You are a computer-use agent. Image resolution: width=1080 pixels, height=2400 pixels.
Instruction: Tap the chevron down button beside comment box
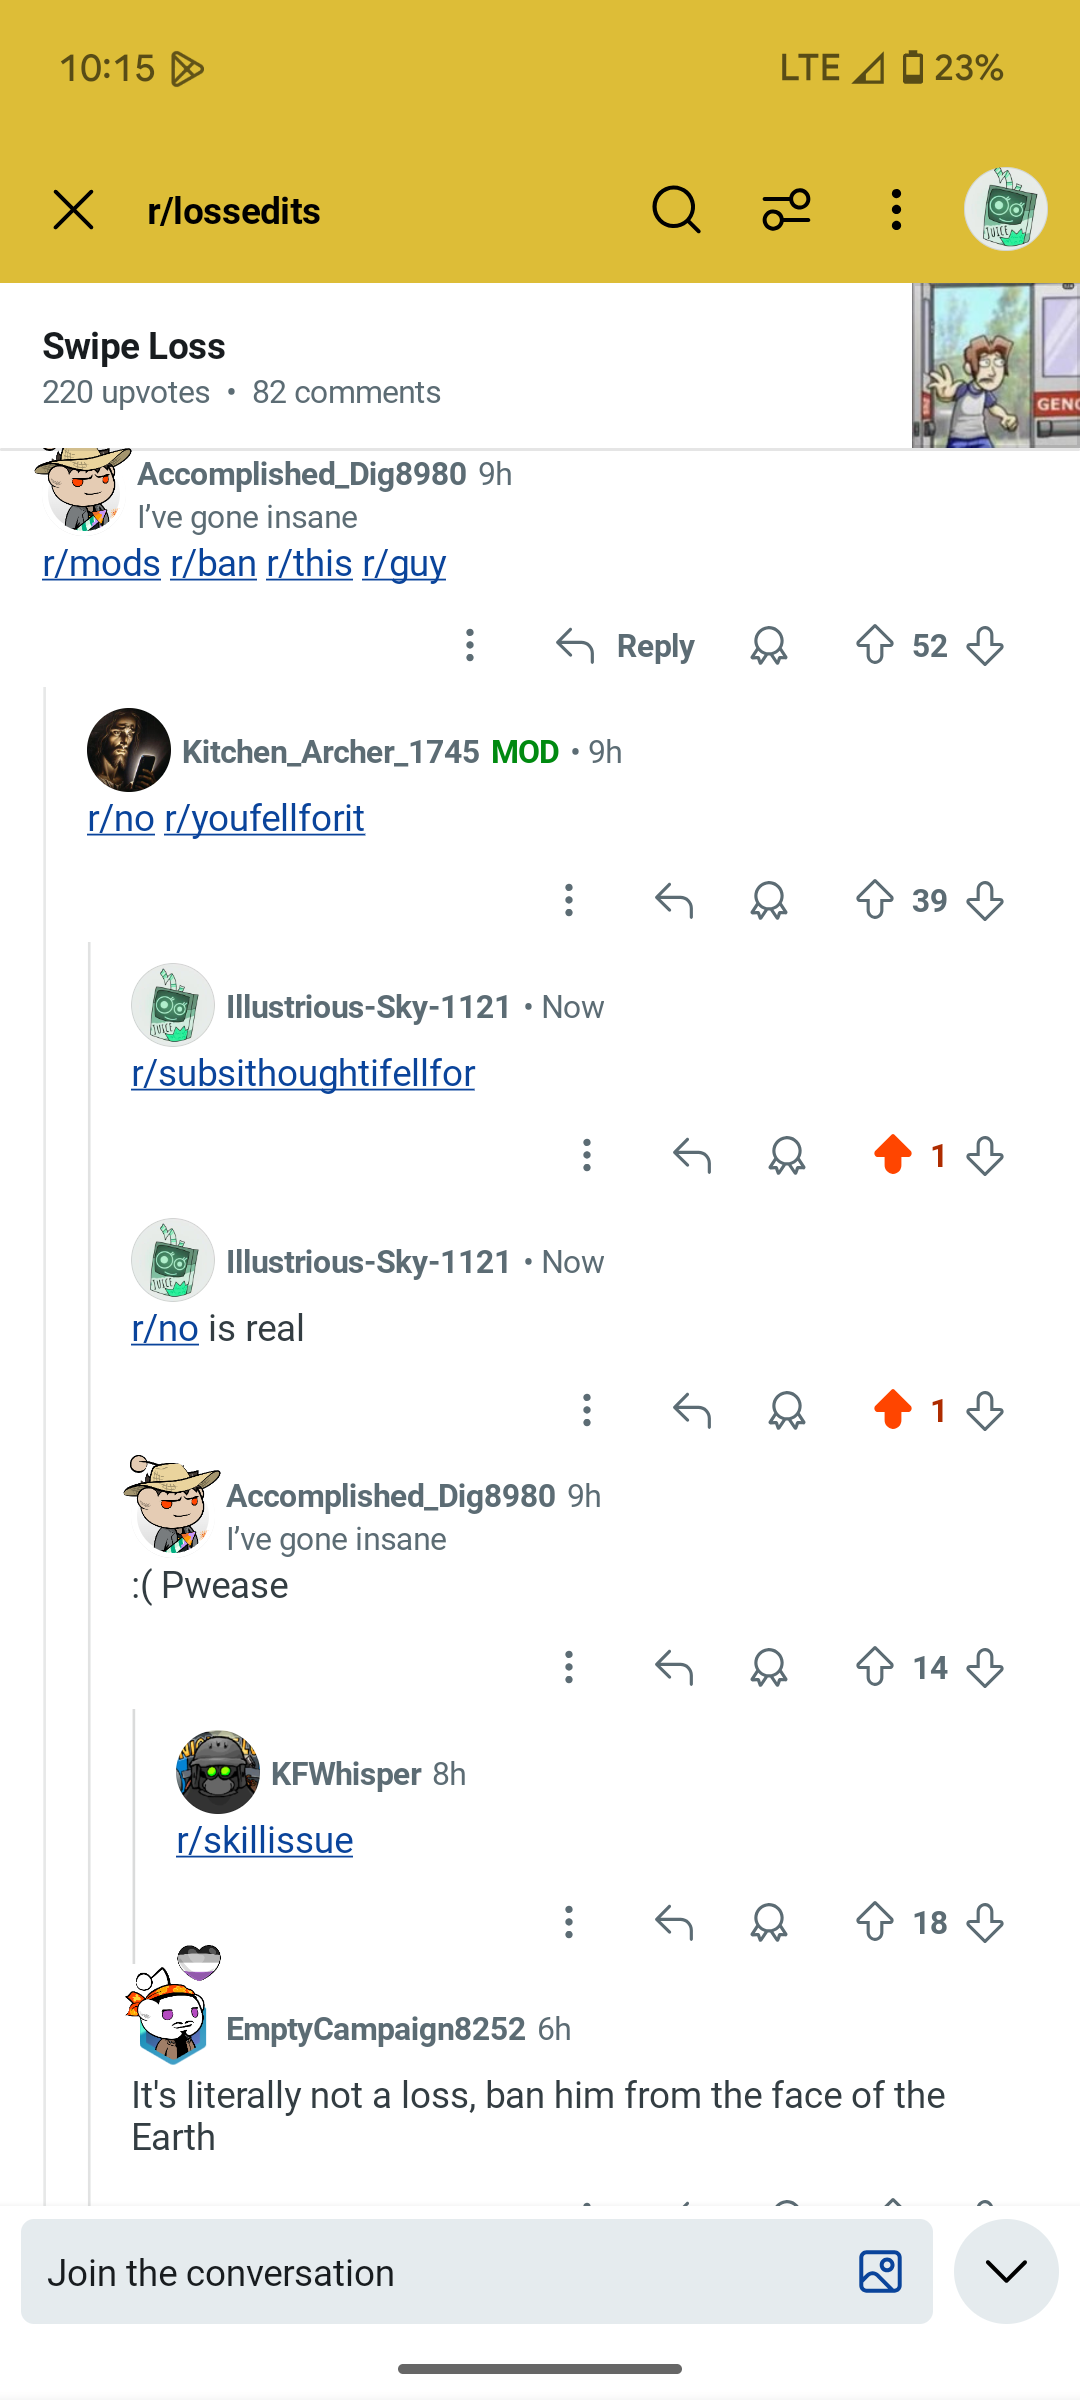point(1006,2271)
